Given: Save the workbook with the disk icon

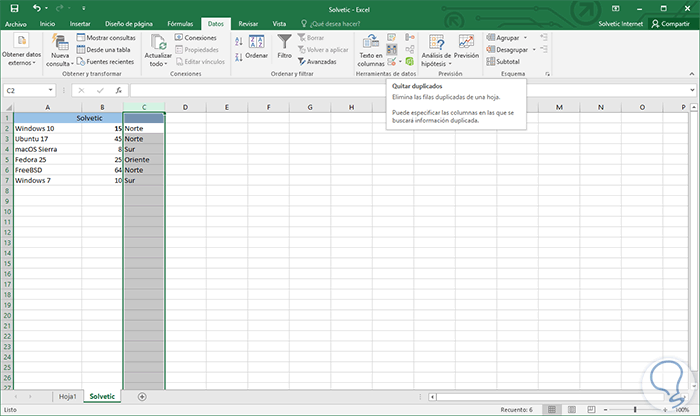Looking at the screenshot, I should [x=14, y=8].
